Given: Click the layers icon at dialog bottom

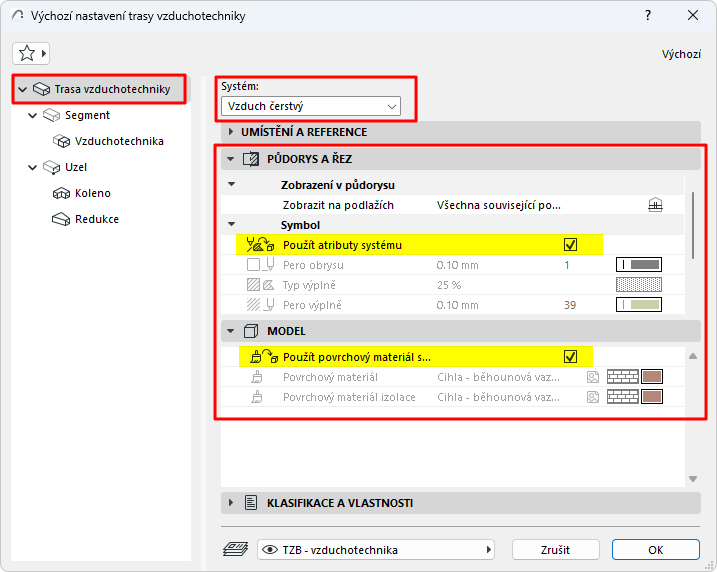Looking at the screenshot, I should pyautogui.click(x=235, y=549).
